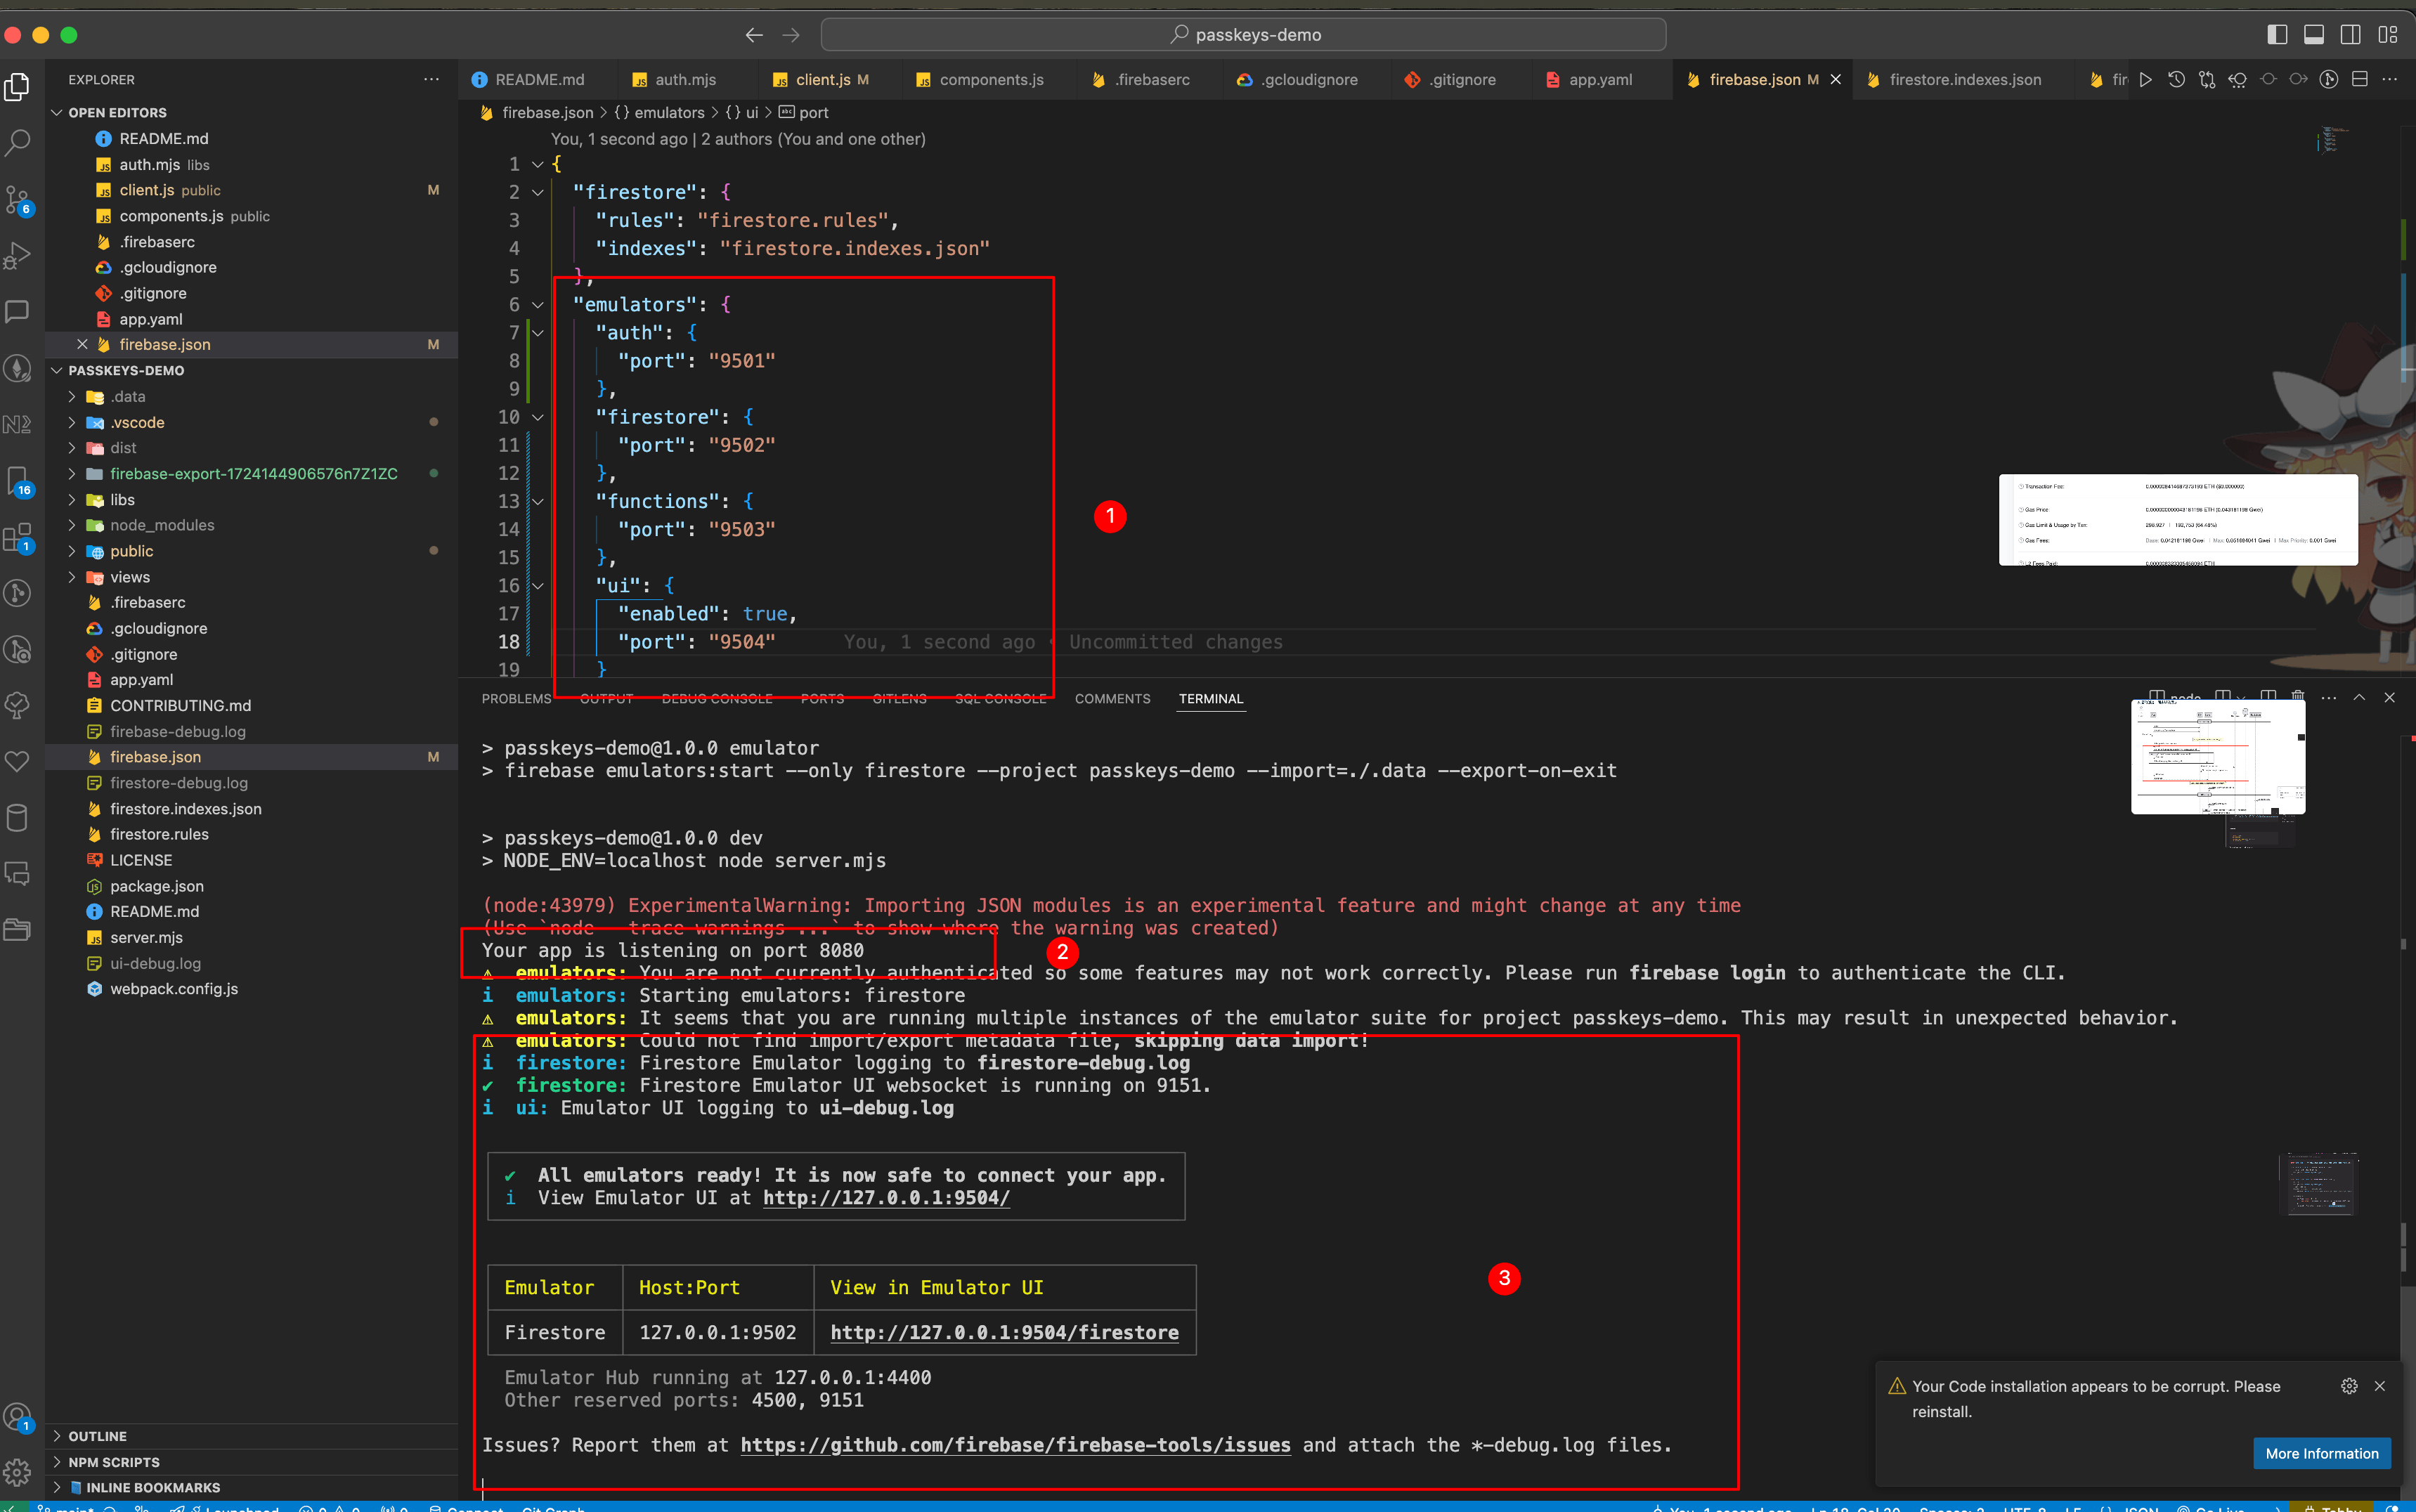Viewport: 2416px width, 1512px height.
Task: Open the Git graph circle icon in editor toolbar
Action: coord(2329,80)
